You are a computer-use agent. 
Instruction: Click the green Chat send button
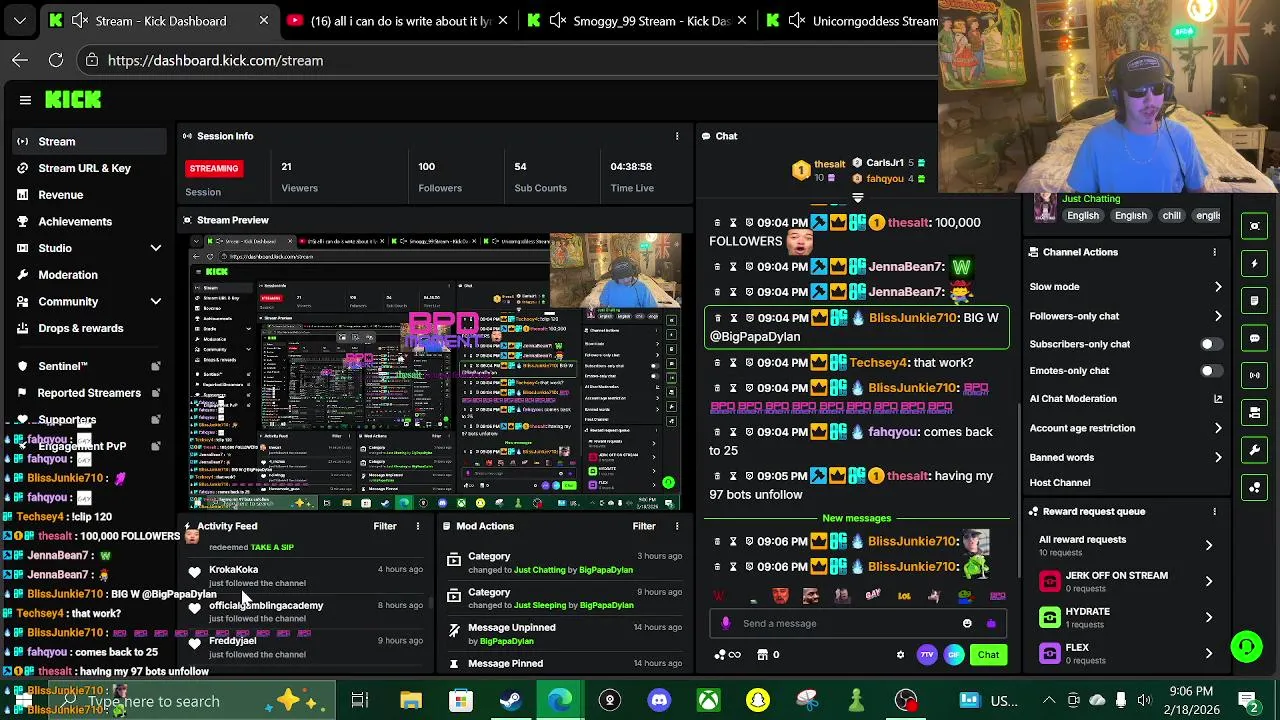point(988,655)
